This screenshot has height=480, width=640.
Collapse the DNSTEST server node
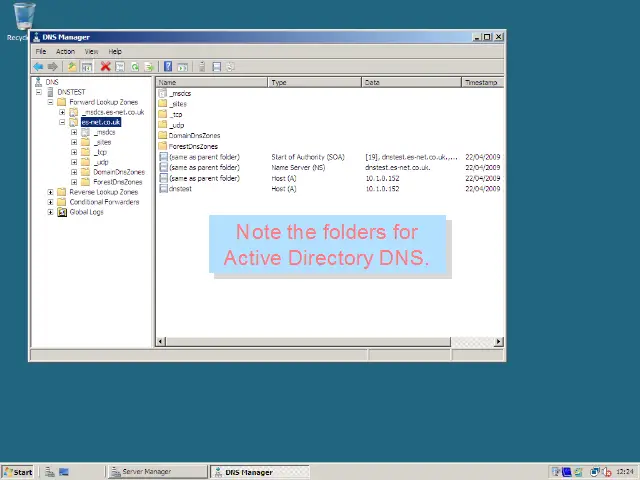pos(39,92)
